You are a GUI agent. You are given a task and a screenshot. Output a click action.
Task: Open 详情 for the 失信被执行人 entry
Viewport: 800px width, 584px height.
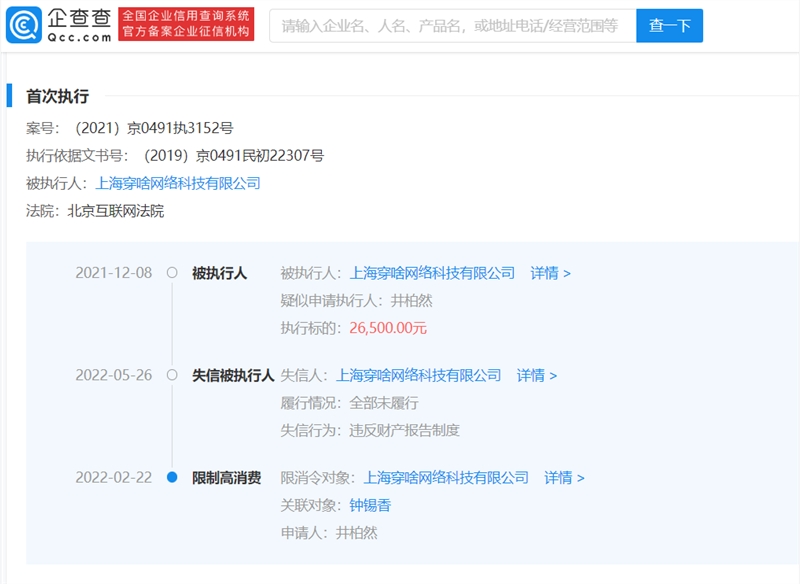[537, 375]
